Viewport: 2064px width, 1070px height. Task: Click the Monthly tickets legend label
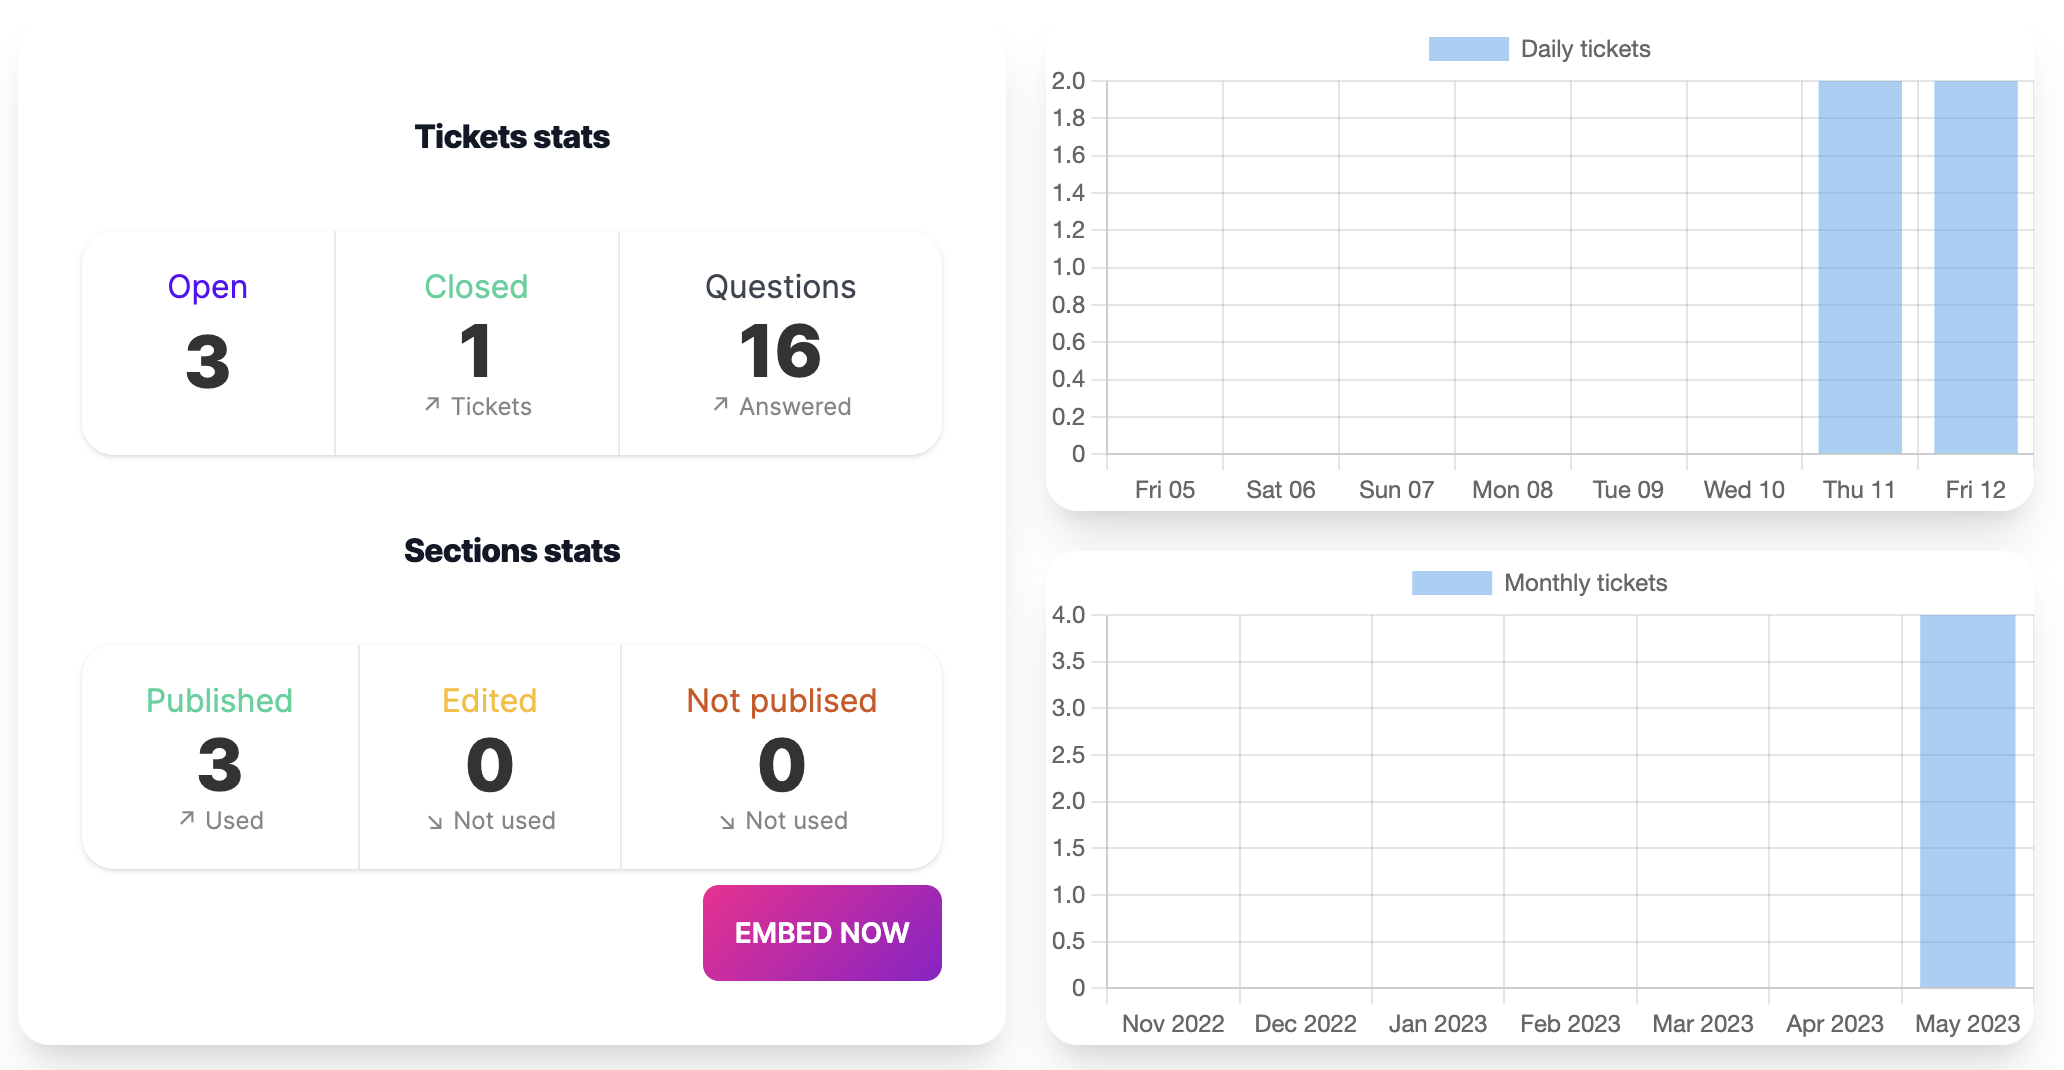(1585, 583)
